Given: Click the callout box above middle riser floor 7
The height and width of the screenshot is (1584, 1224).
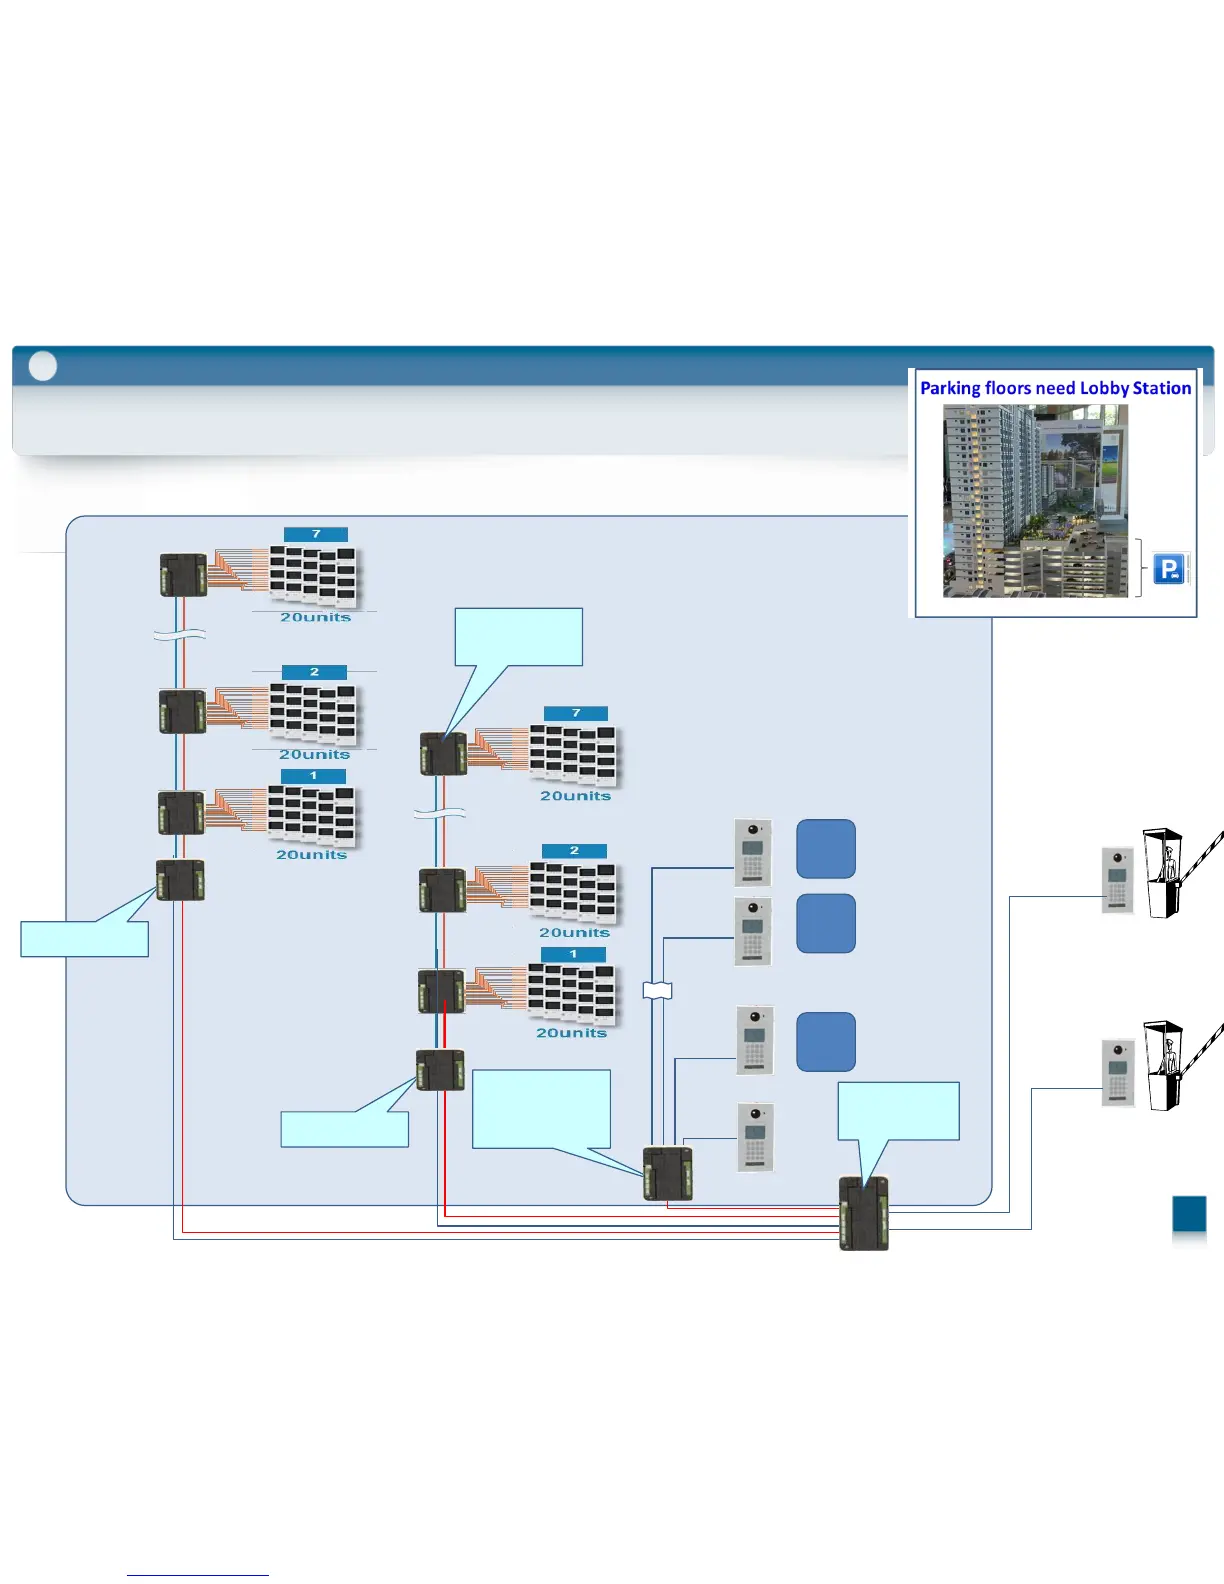Looking at the screenshot, I should [x=519, y=637].
